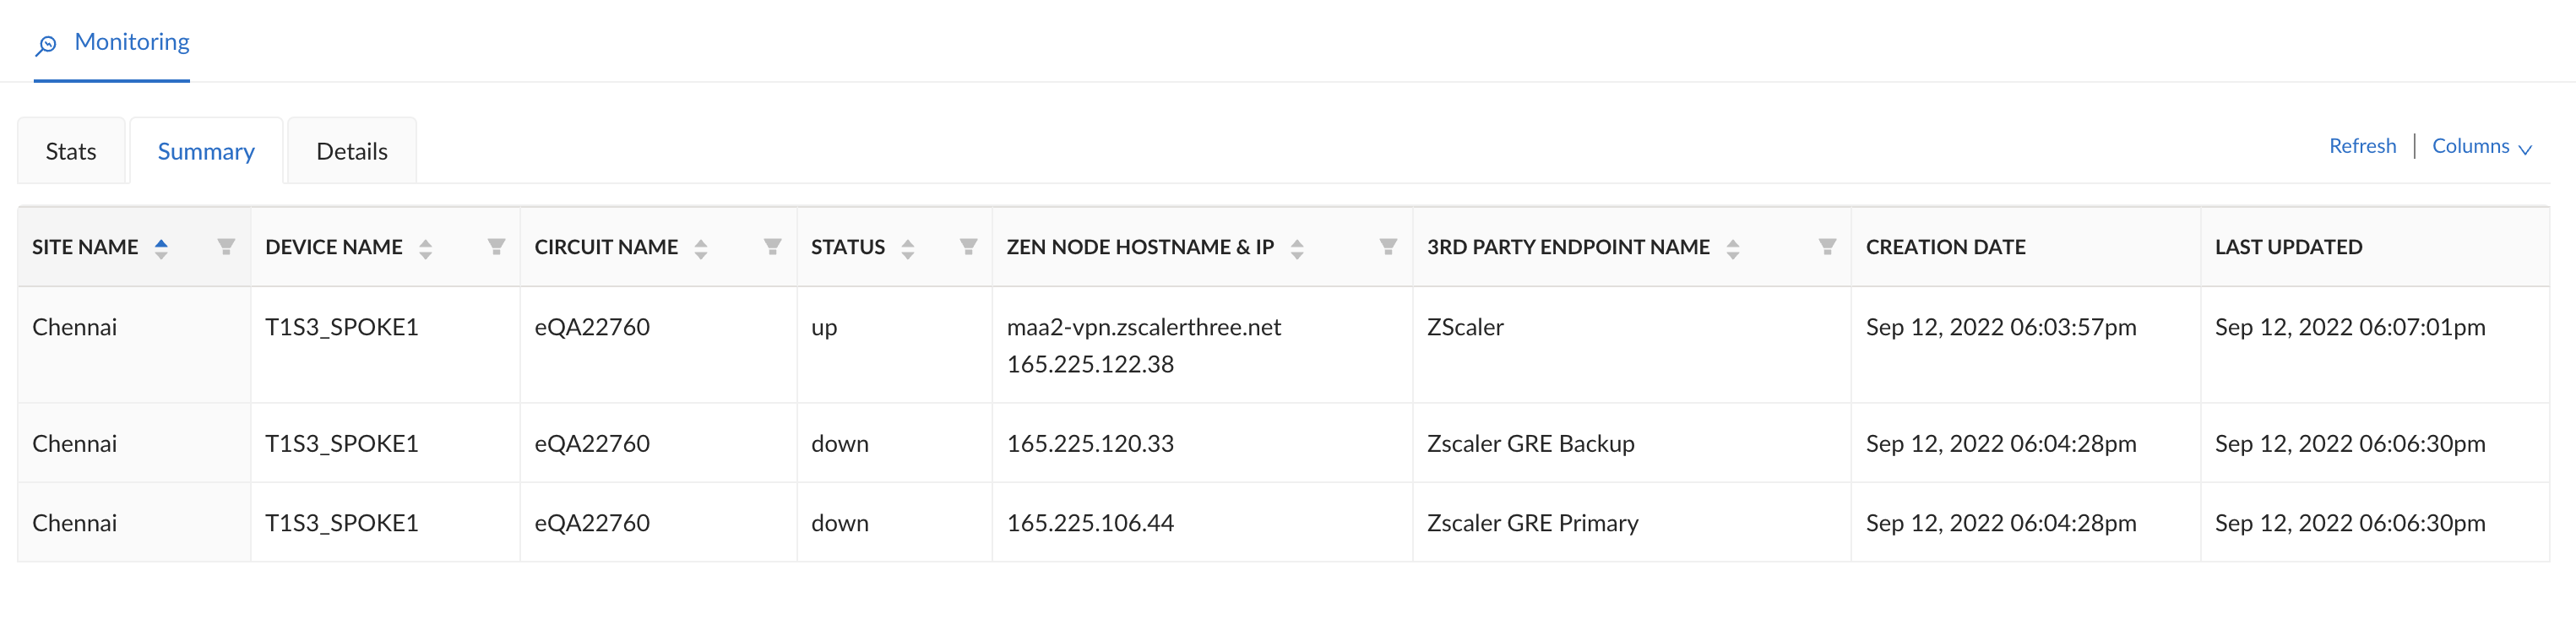Expand the Columns dropdown
Viewport: 2576px width, 625px height.
(x=2481, y=146)
